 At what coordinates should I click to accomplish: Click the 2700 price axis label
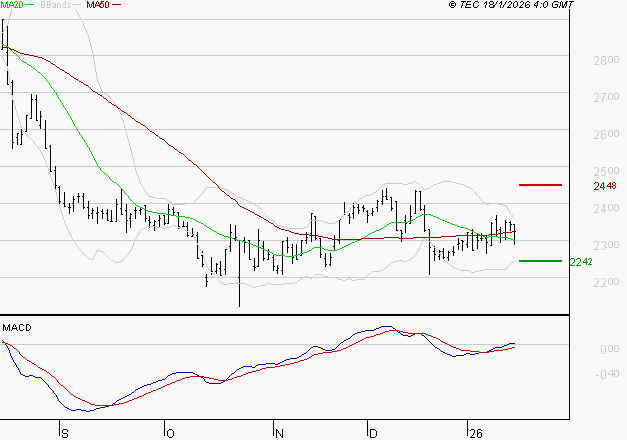coord(606,97)
